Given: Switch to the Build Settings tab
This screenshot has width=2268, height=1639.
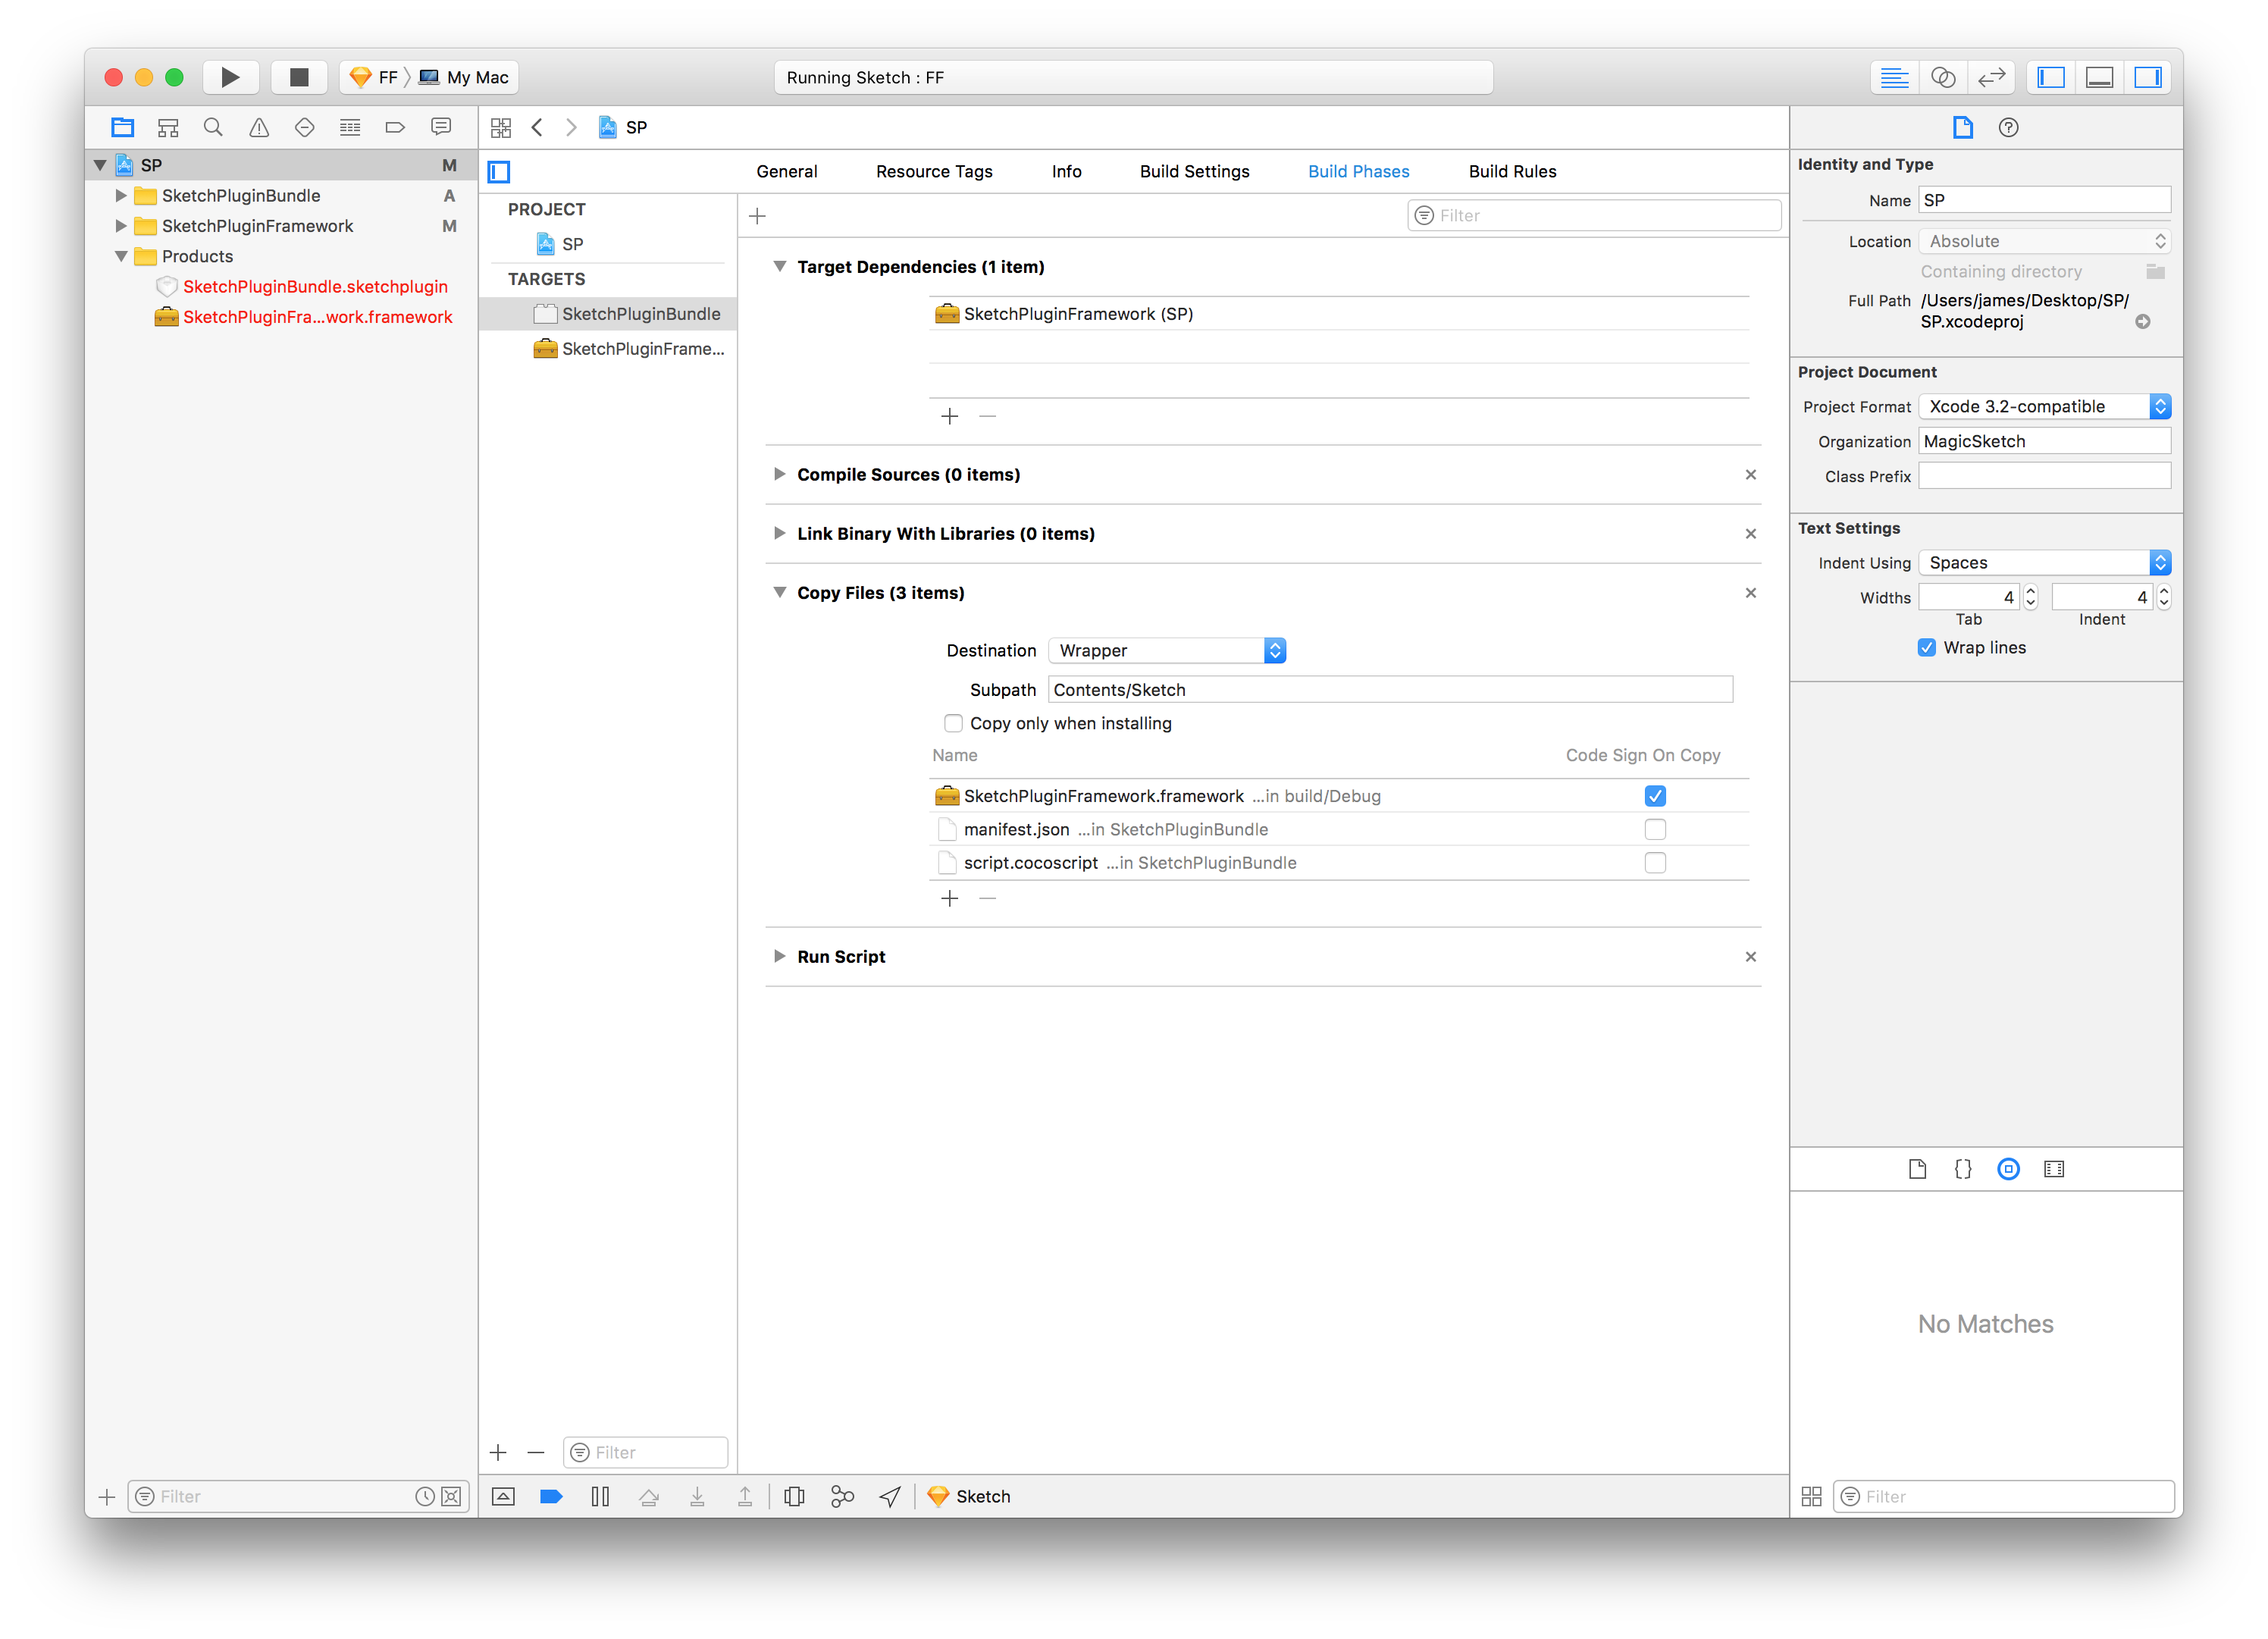Looking at the screenshot, I should pos(1194,171).
